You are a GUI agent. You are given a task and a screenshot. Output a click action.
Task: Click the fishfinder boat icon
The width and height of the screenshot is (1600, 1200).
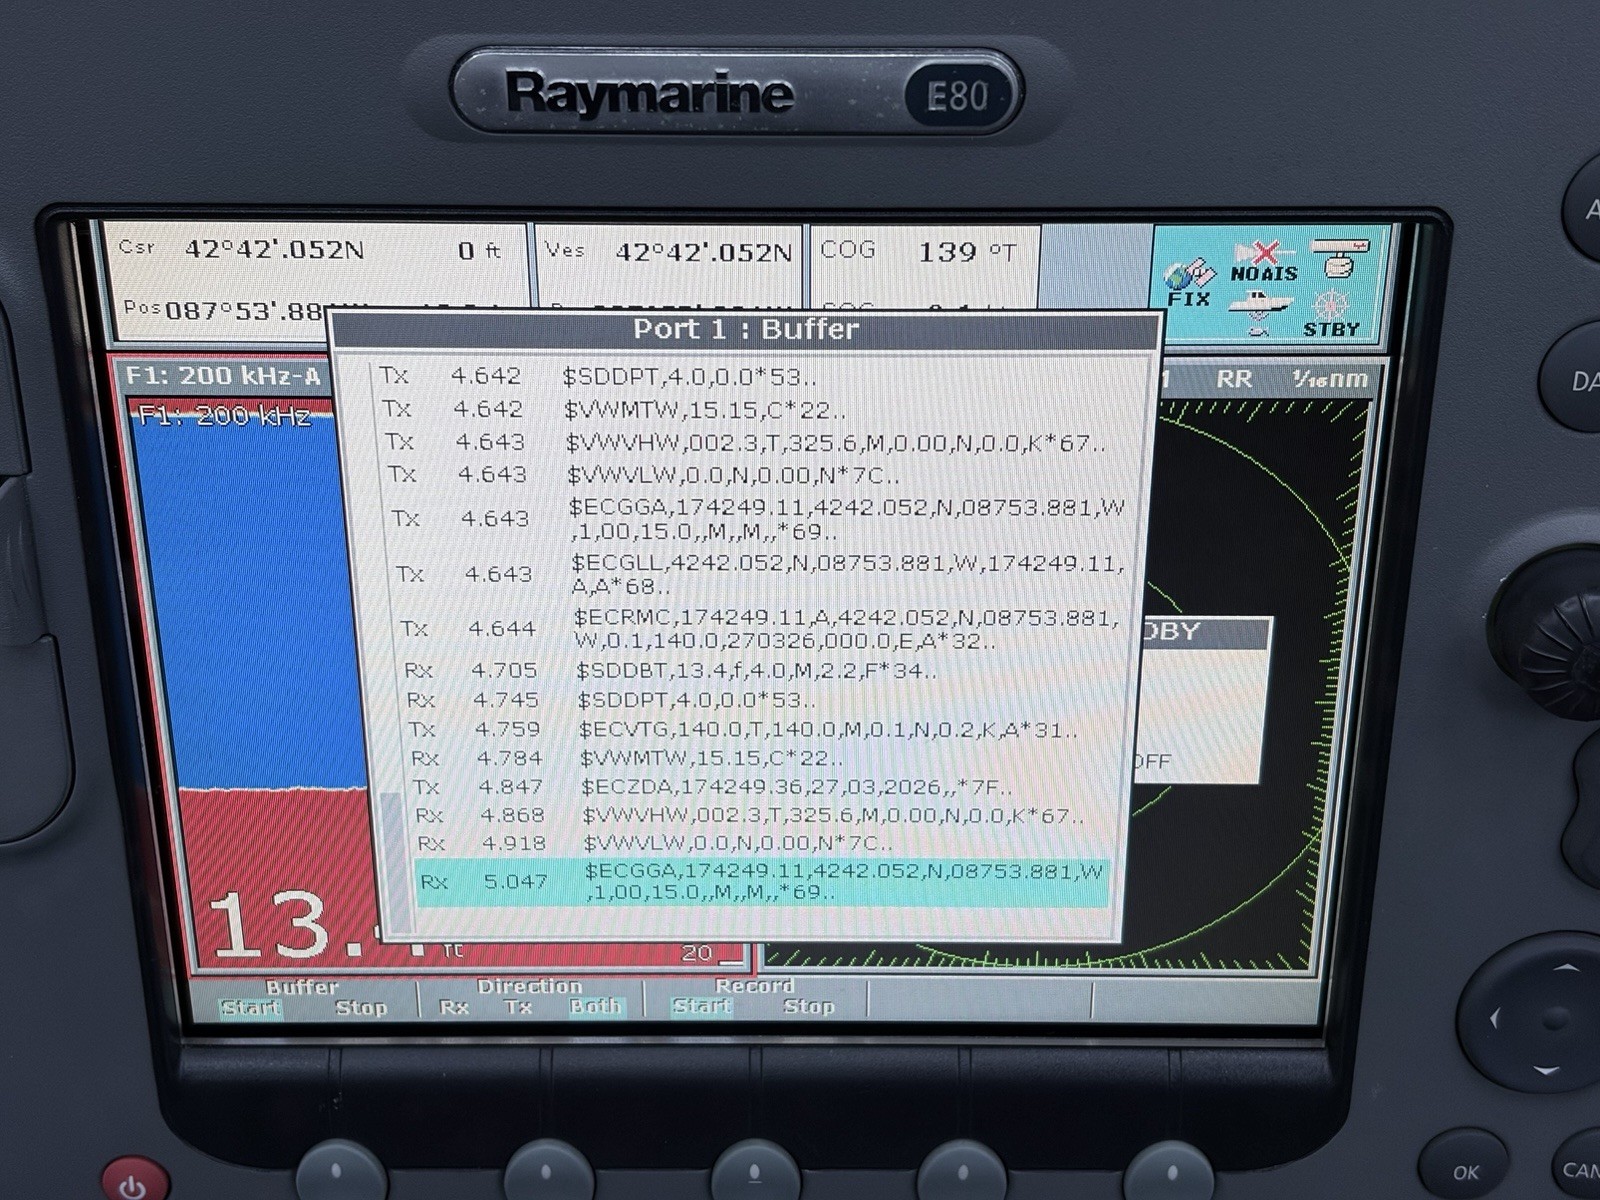tap(1260, 302)
